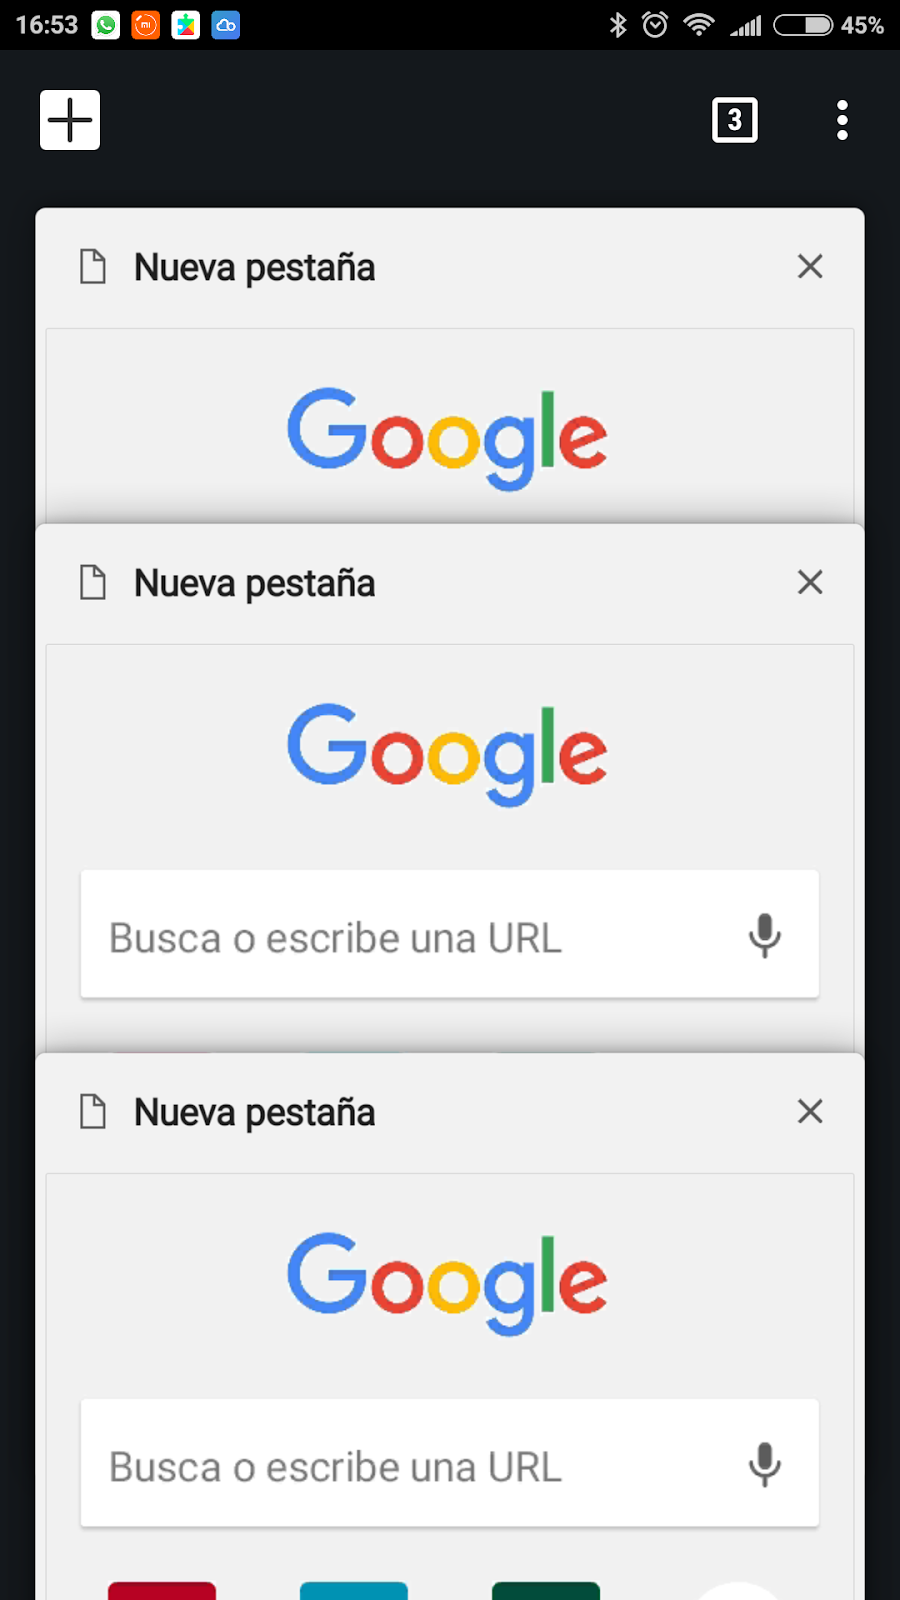This screenshot has width=900, height=1600.
Task: Close the third Nueva pestaña tab
Action: click(810, 1111)
